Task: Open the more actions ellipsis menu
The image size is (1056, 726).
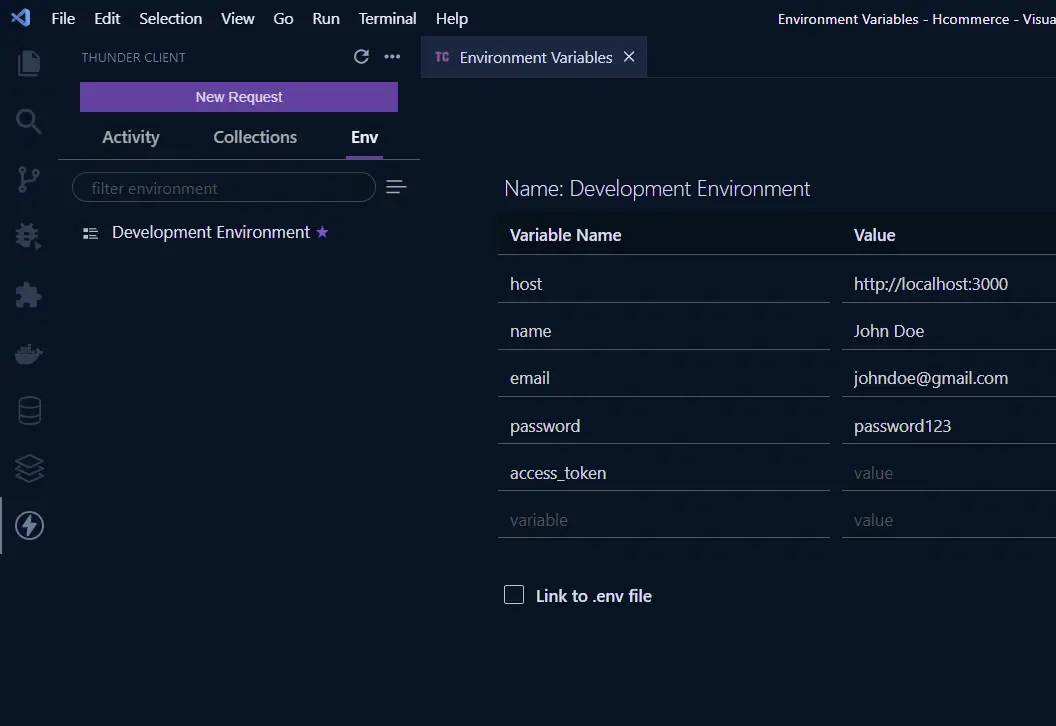Action: 392,57
